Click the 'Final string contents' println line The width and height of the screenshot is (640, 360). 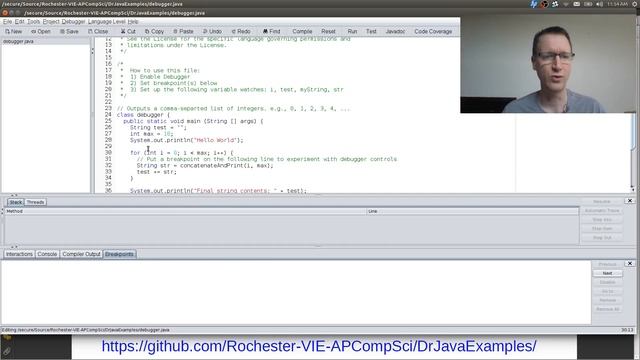[218, 191]
